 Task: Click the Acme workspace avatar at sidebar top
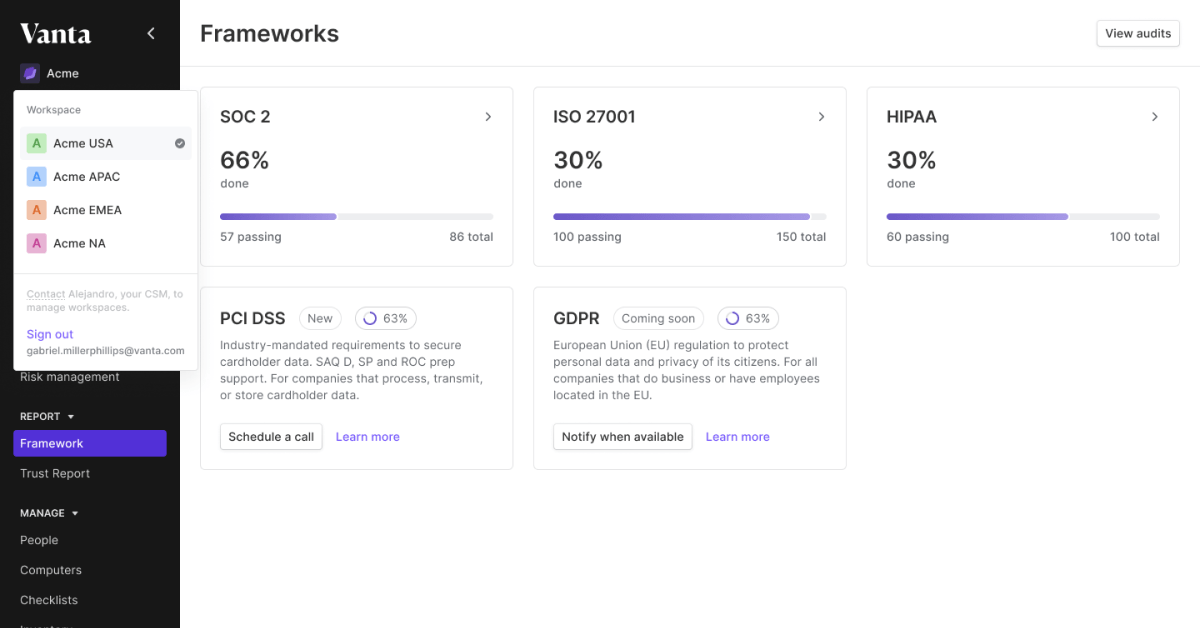tap(29, 72)
